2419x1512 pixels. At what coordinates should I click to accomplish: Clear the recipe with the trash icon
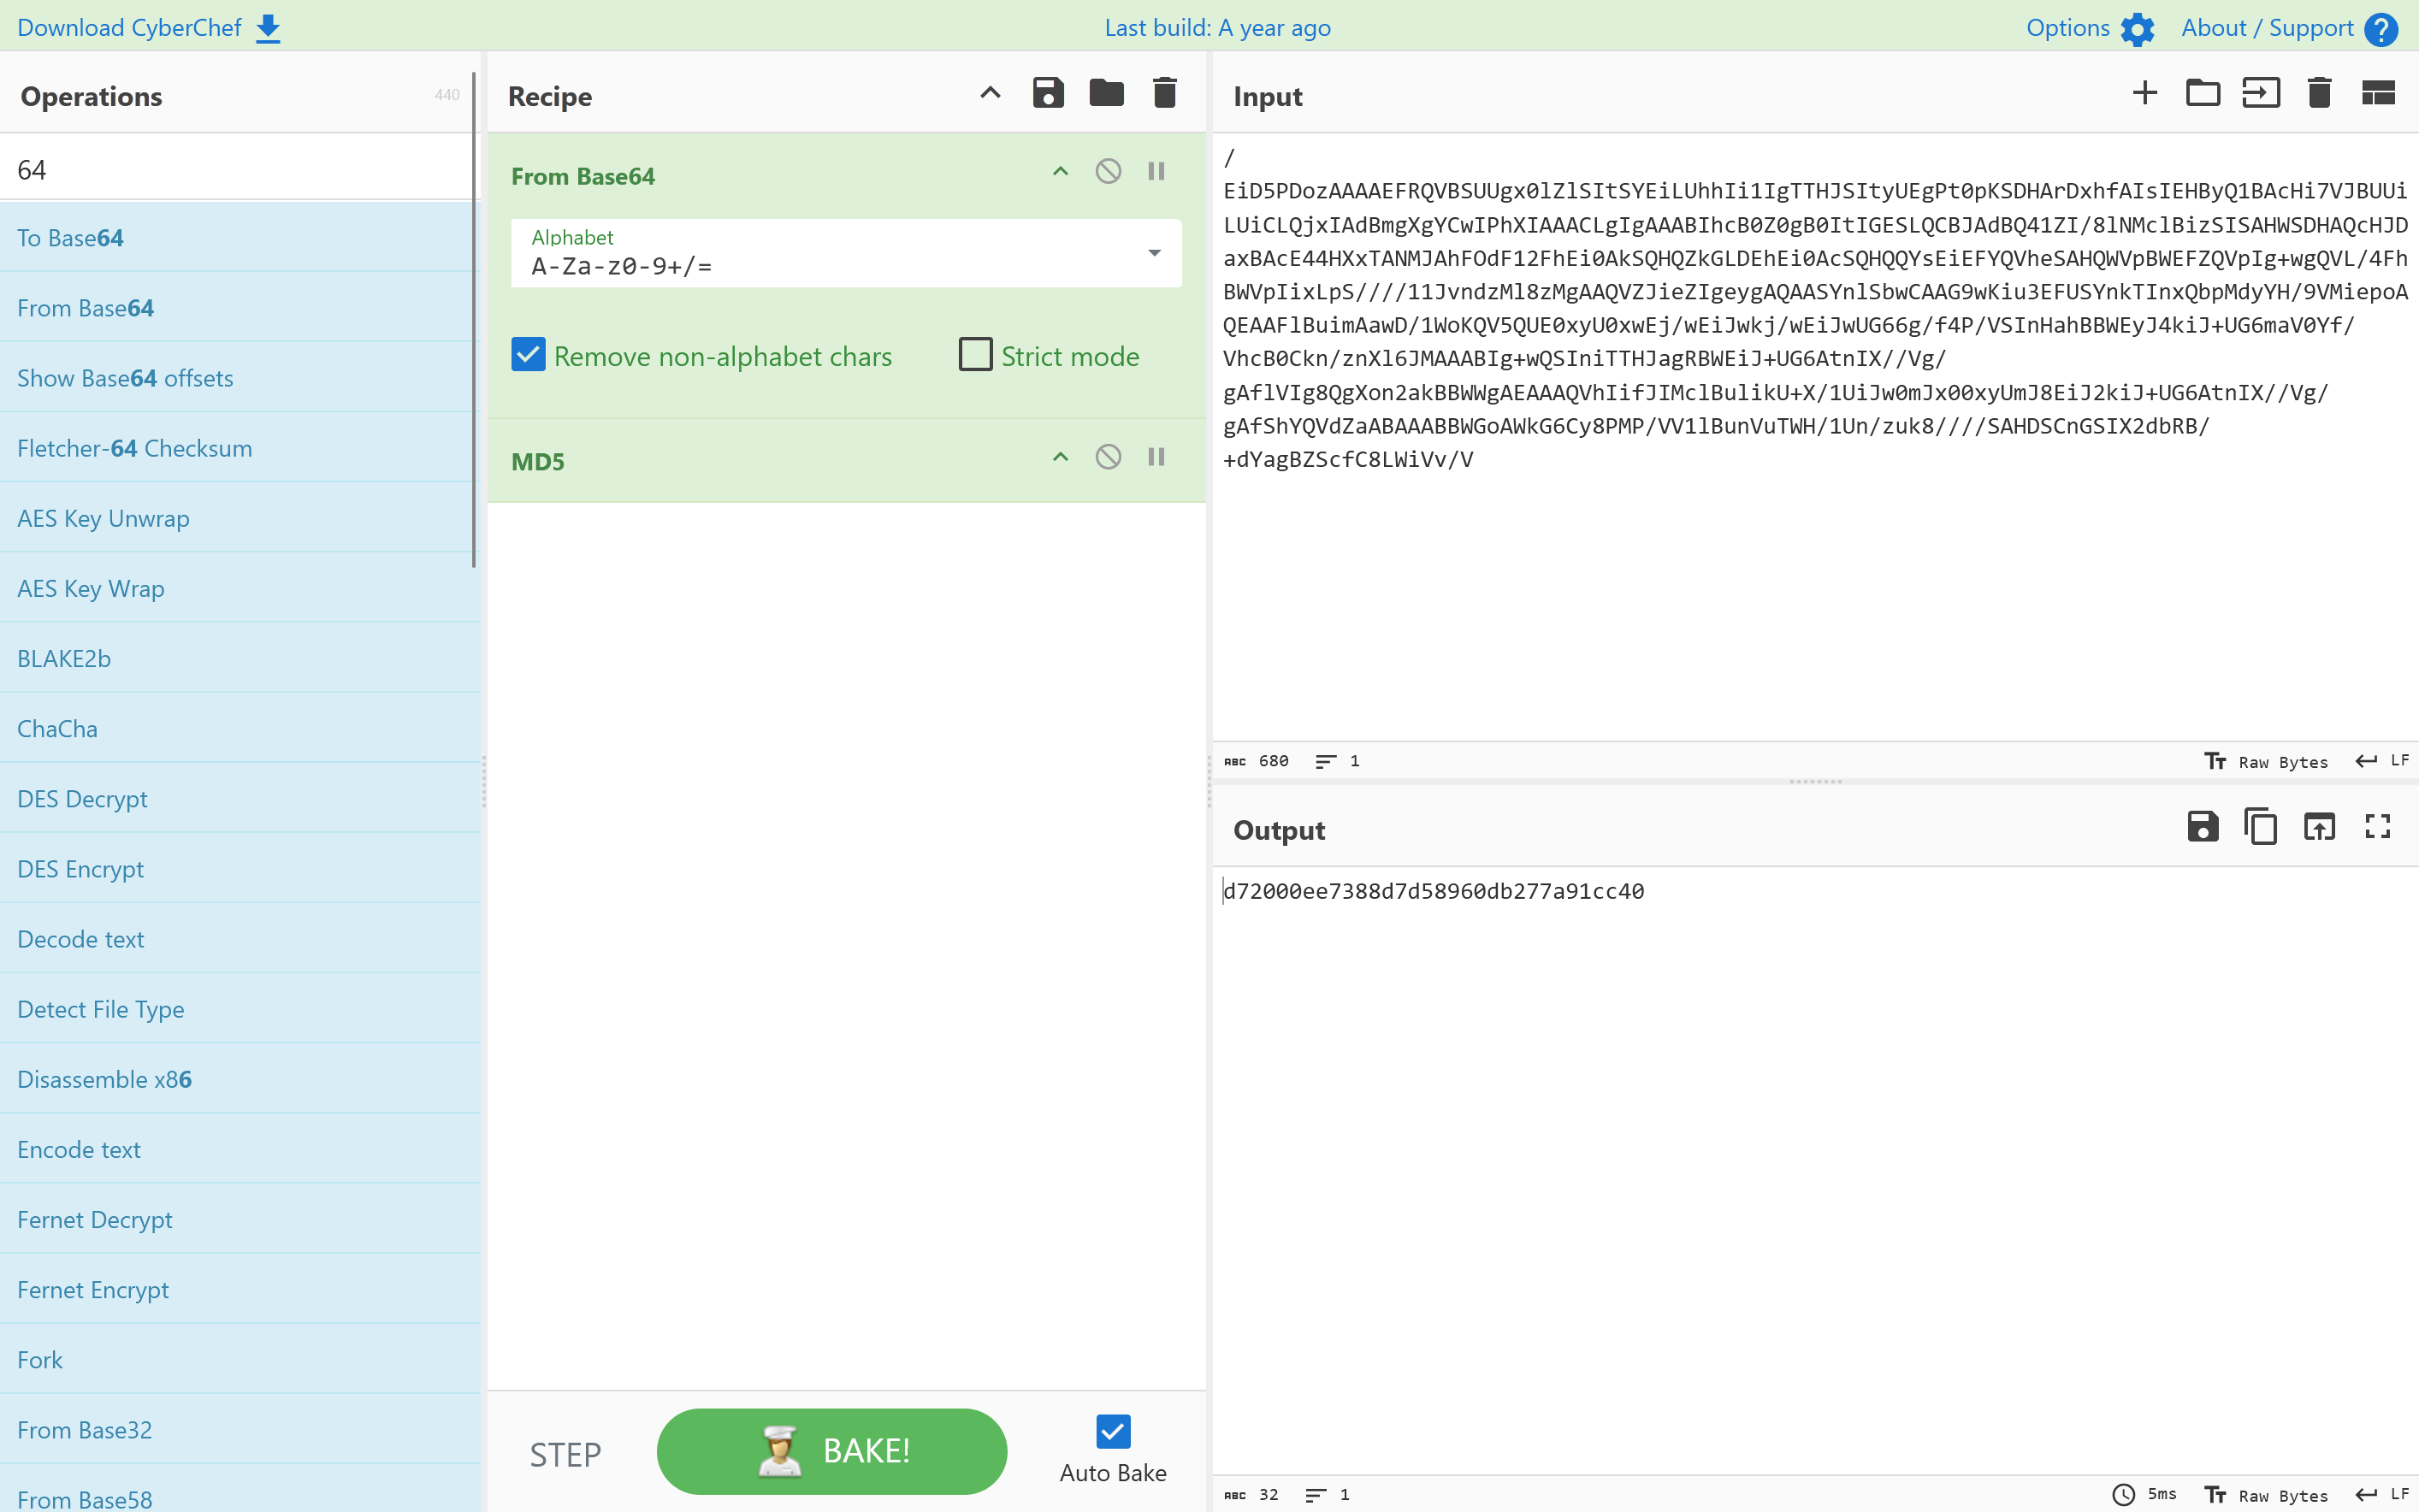point(1164,94)
